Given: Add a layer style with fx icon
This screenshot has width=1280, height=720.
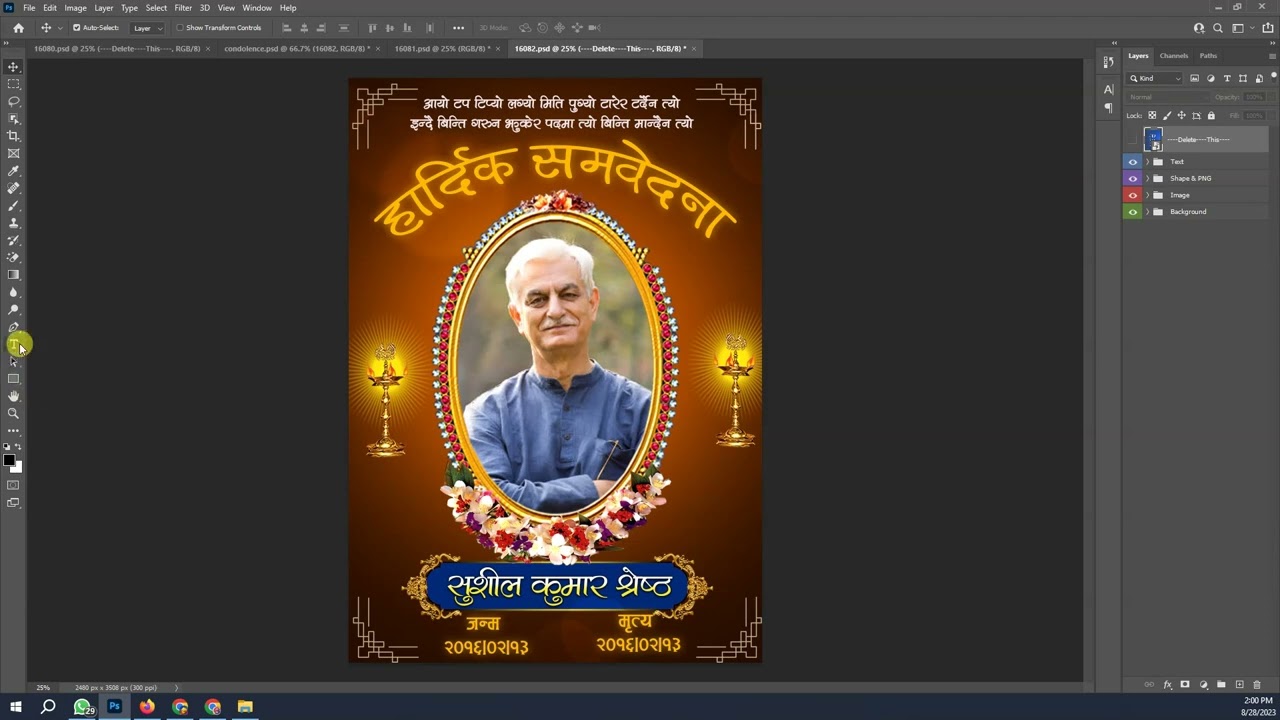Looking at the screenshot, I should [1167, 685].
